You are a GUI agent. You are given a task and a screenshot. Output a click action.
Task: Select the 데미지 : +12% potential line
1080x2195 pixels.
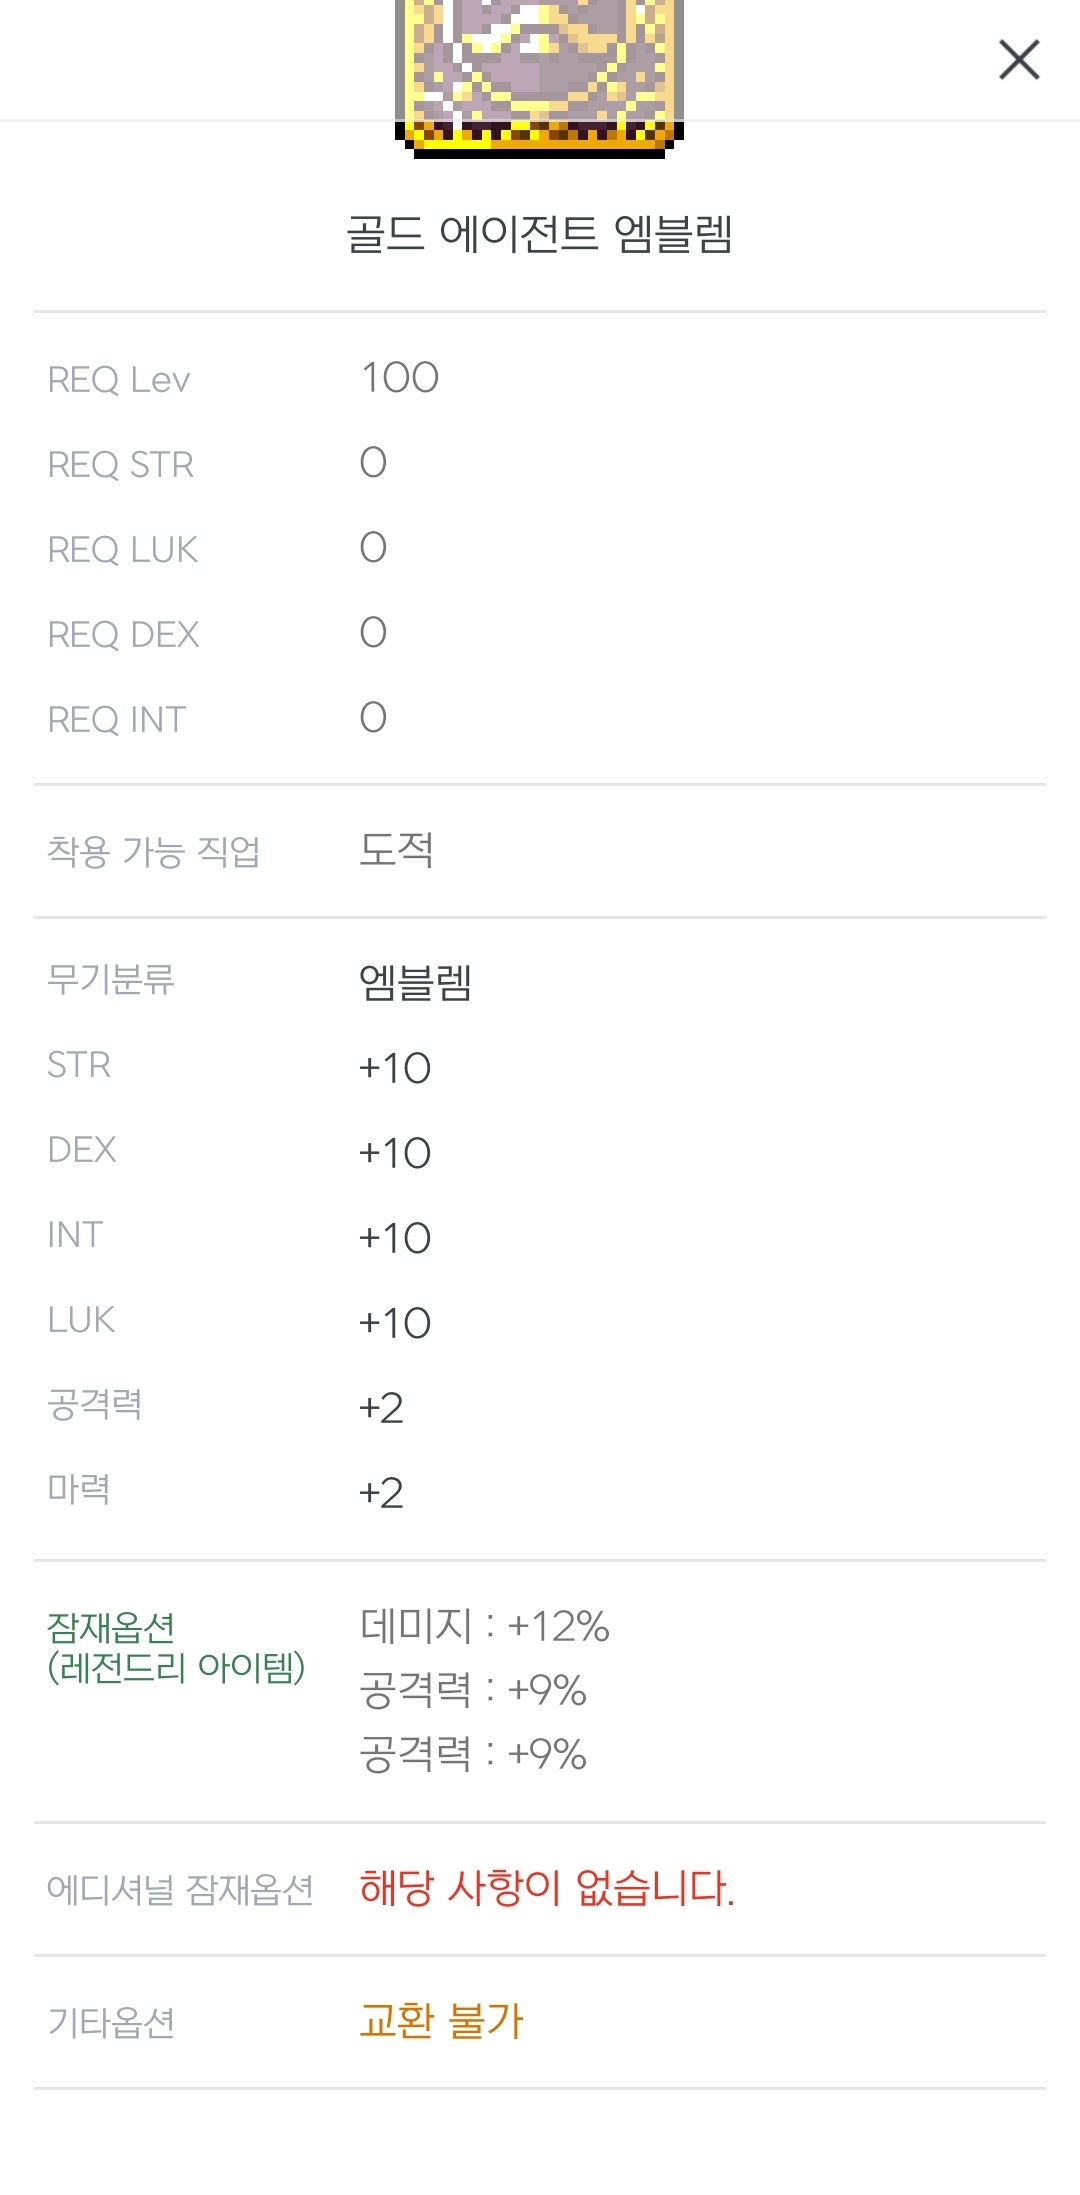tap(485, 1626)
